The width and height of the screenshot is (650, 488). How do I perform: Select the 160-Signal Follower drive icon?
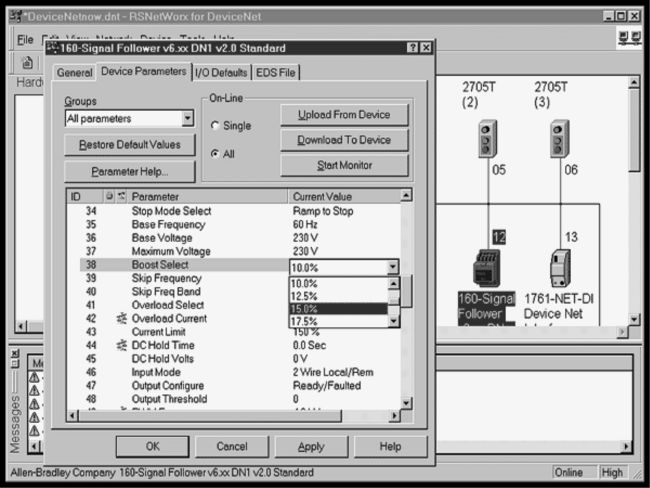tap(487, 268)
